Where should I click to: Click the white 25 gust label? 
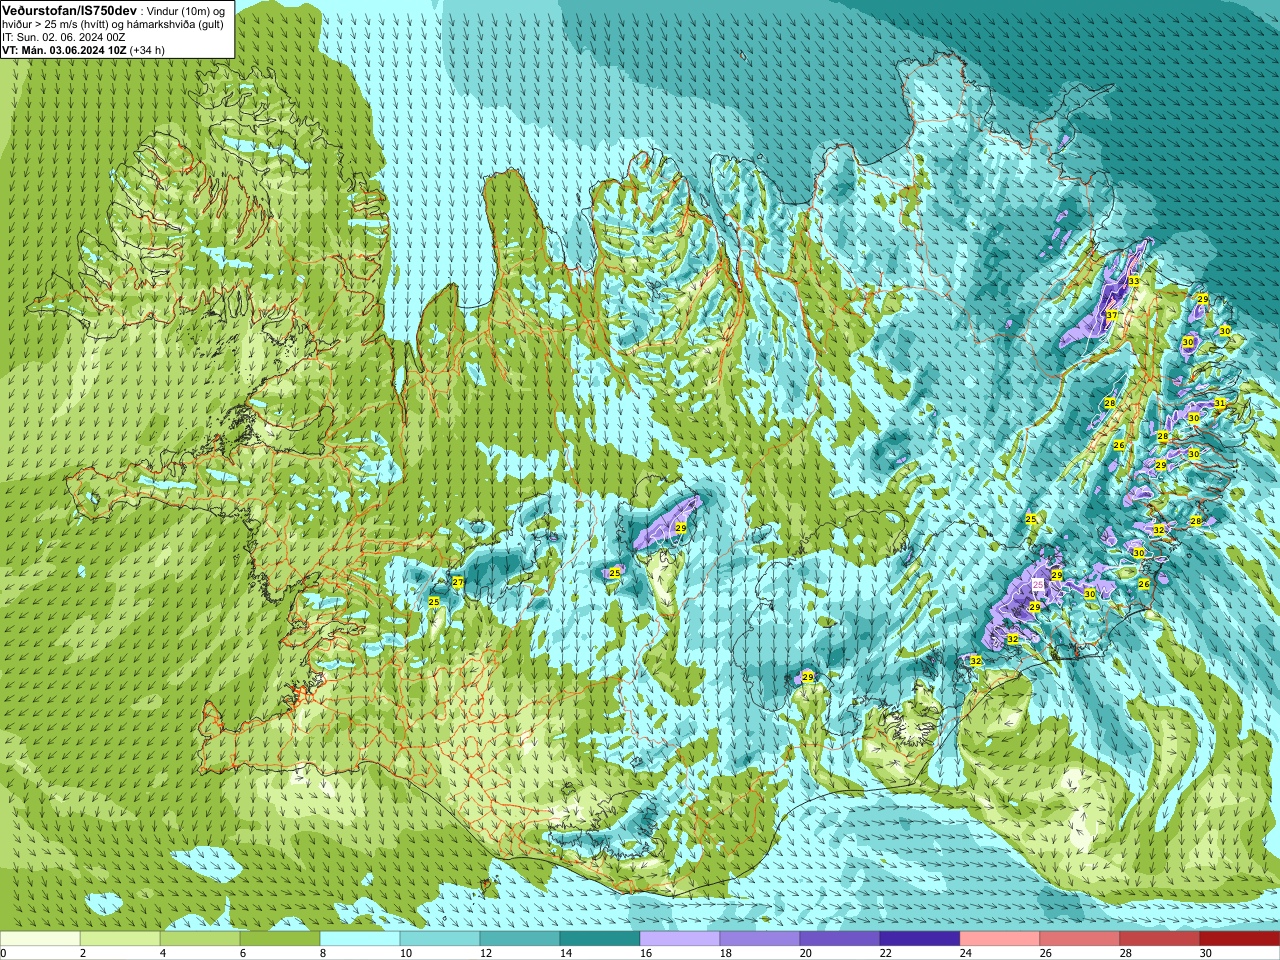point(1038,583)
